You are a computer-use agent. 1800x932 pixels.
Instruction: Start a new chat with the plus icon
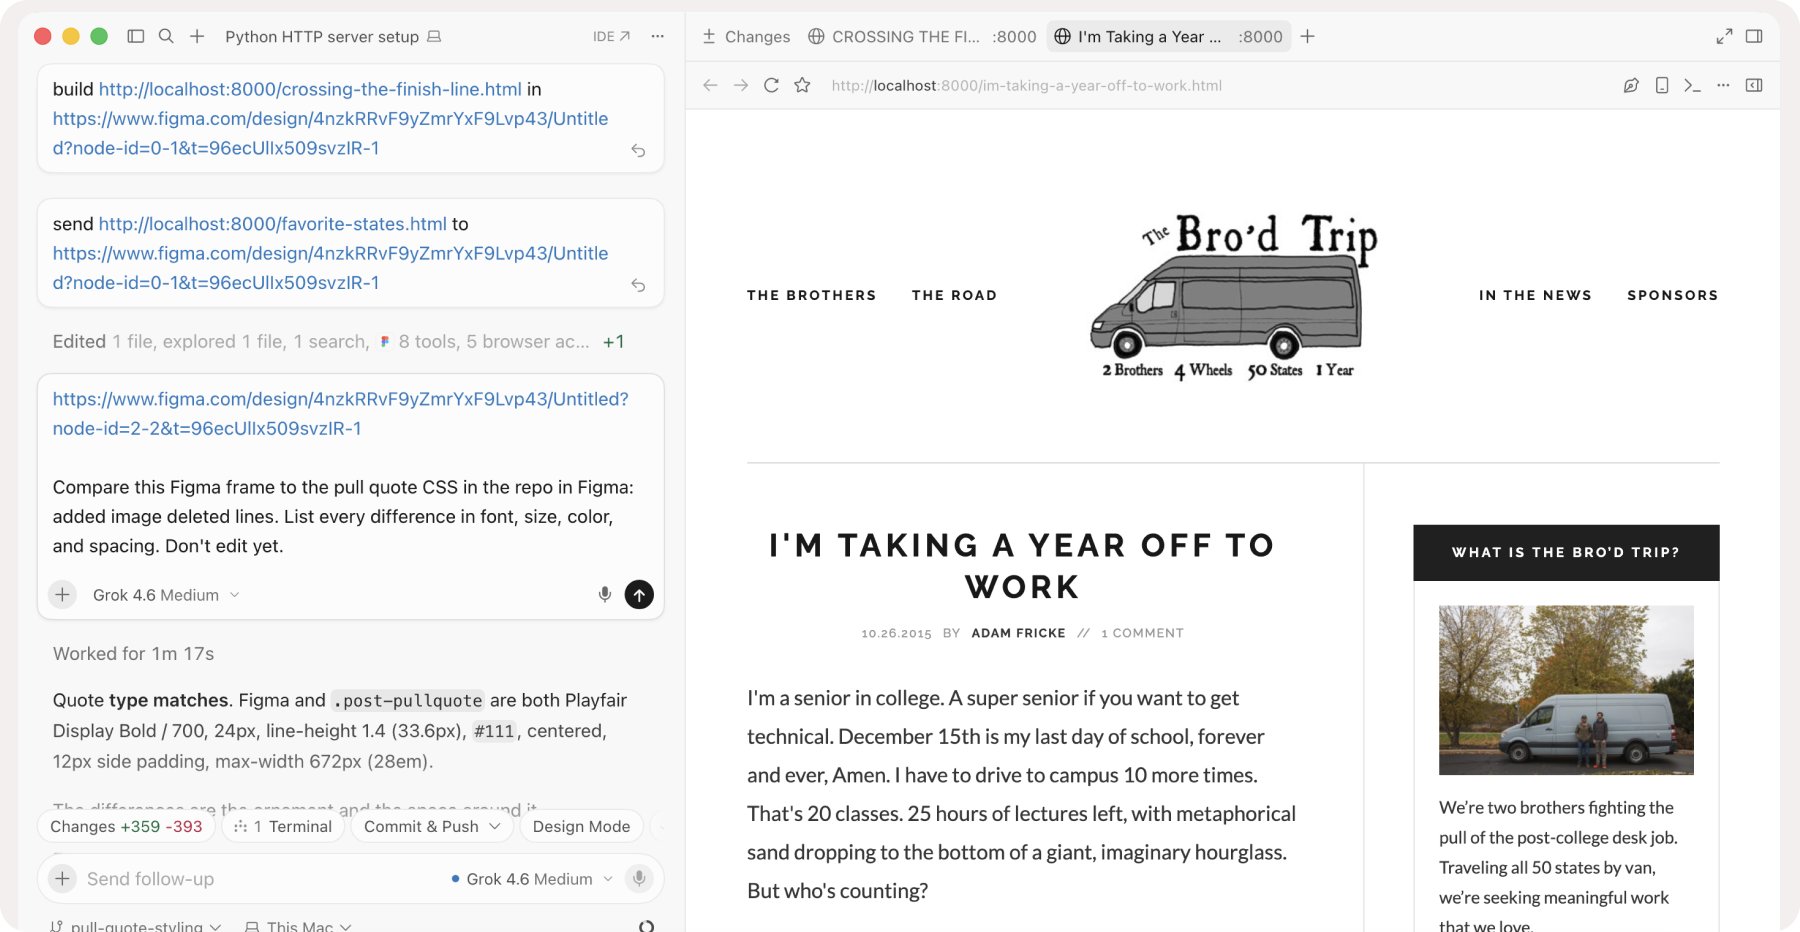197,36
